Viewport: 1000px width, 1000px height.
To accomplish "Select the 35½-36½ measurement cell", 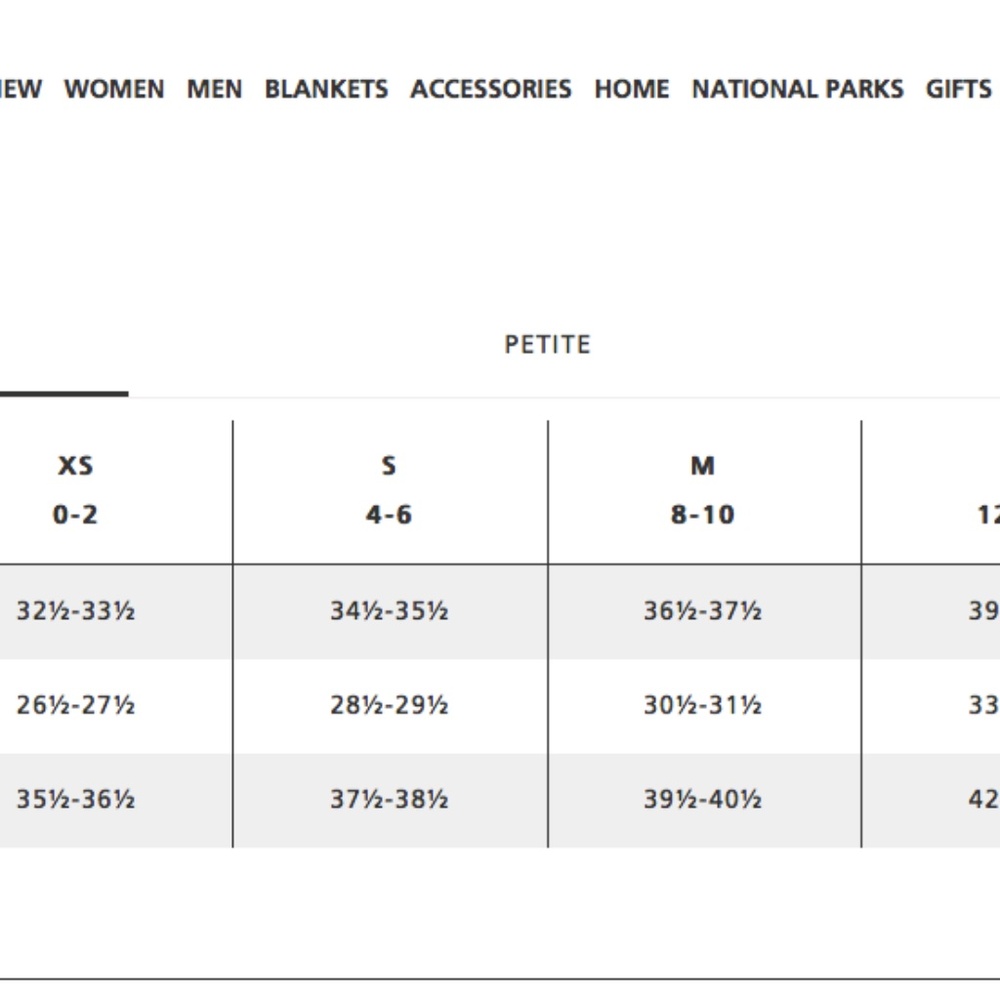I will coord(75,800).
